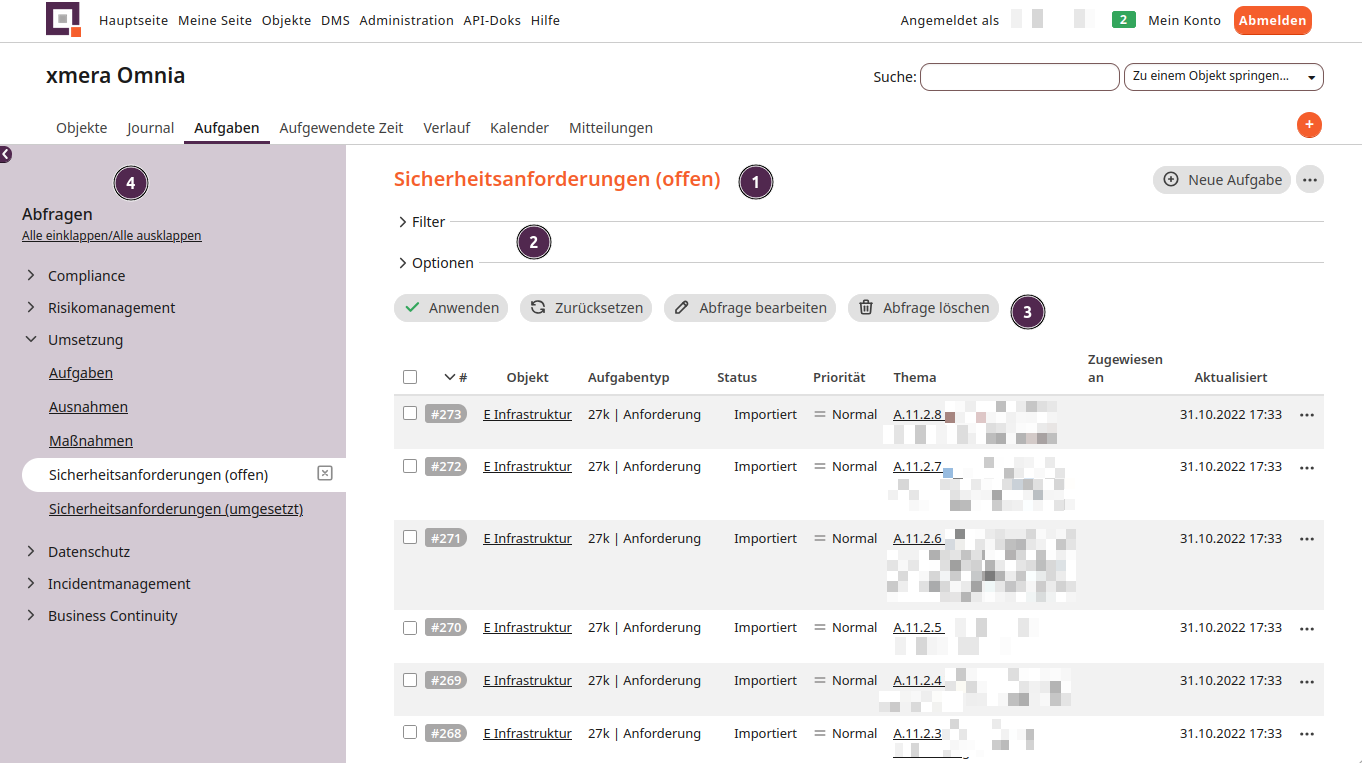
Task: Open actions menu for row #271
Action: pyautogui.click(x=1307, y=539)
